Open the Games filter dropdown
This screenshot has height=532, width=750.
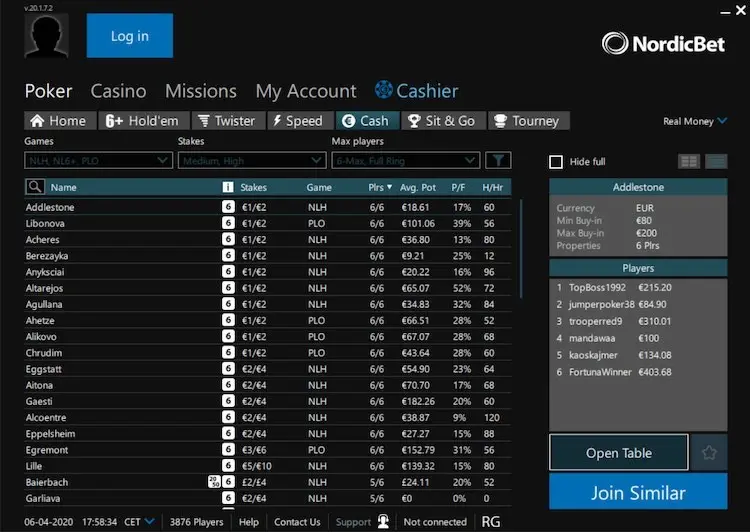99,160
